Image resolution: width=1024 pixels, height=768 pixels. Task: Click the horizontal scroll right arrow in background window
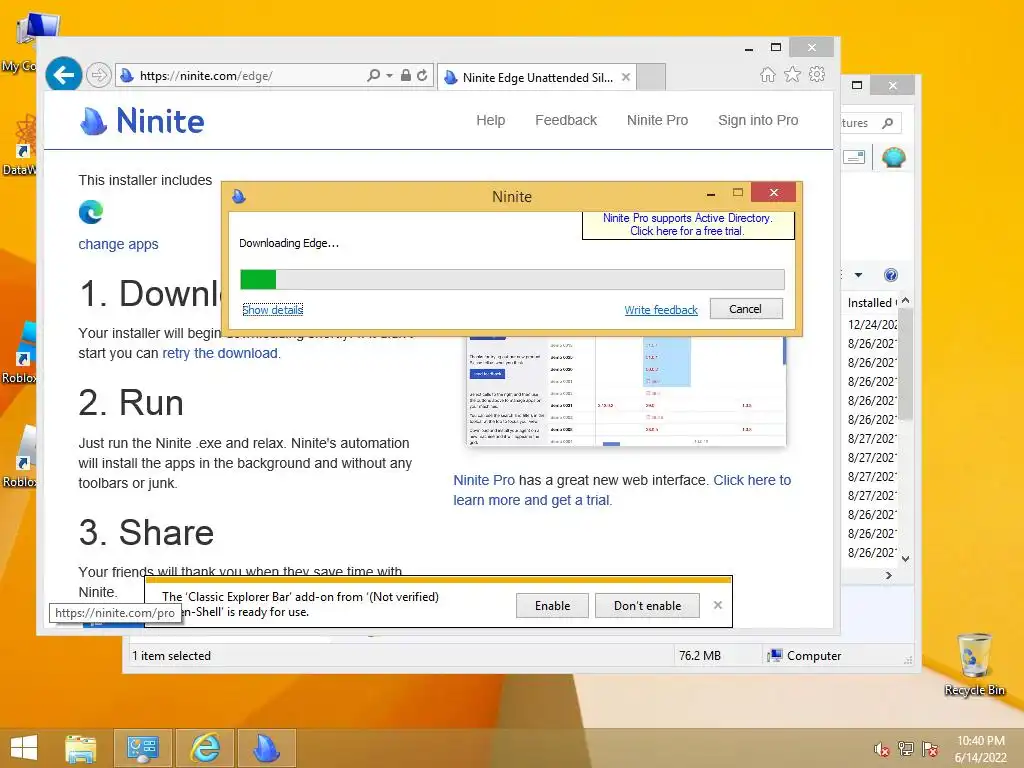tap(888, 575)
